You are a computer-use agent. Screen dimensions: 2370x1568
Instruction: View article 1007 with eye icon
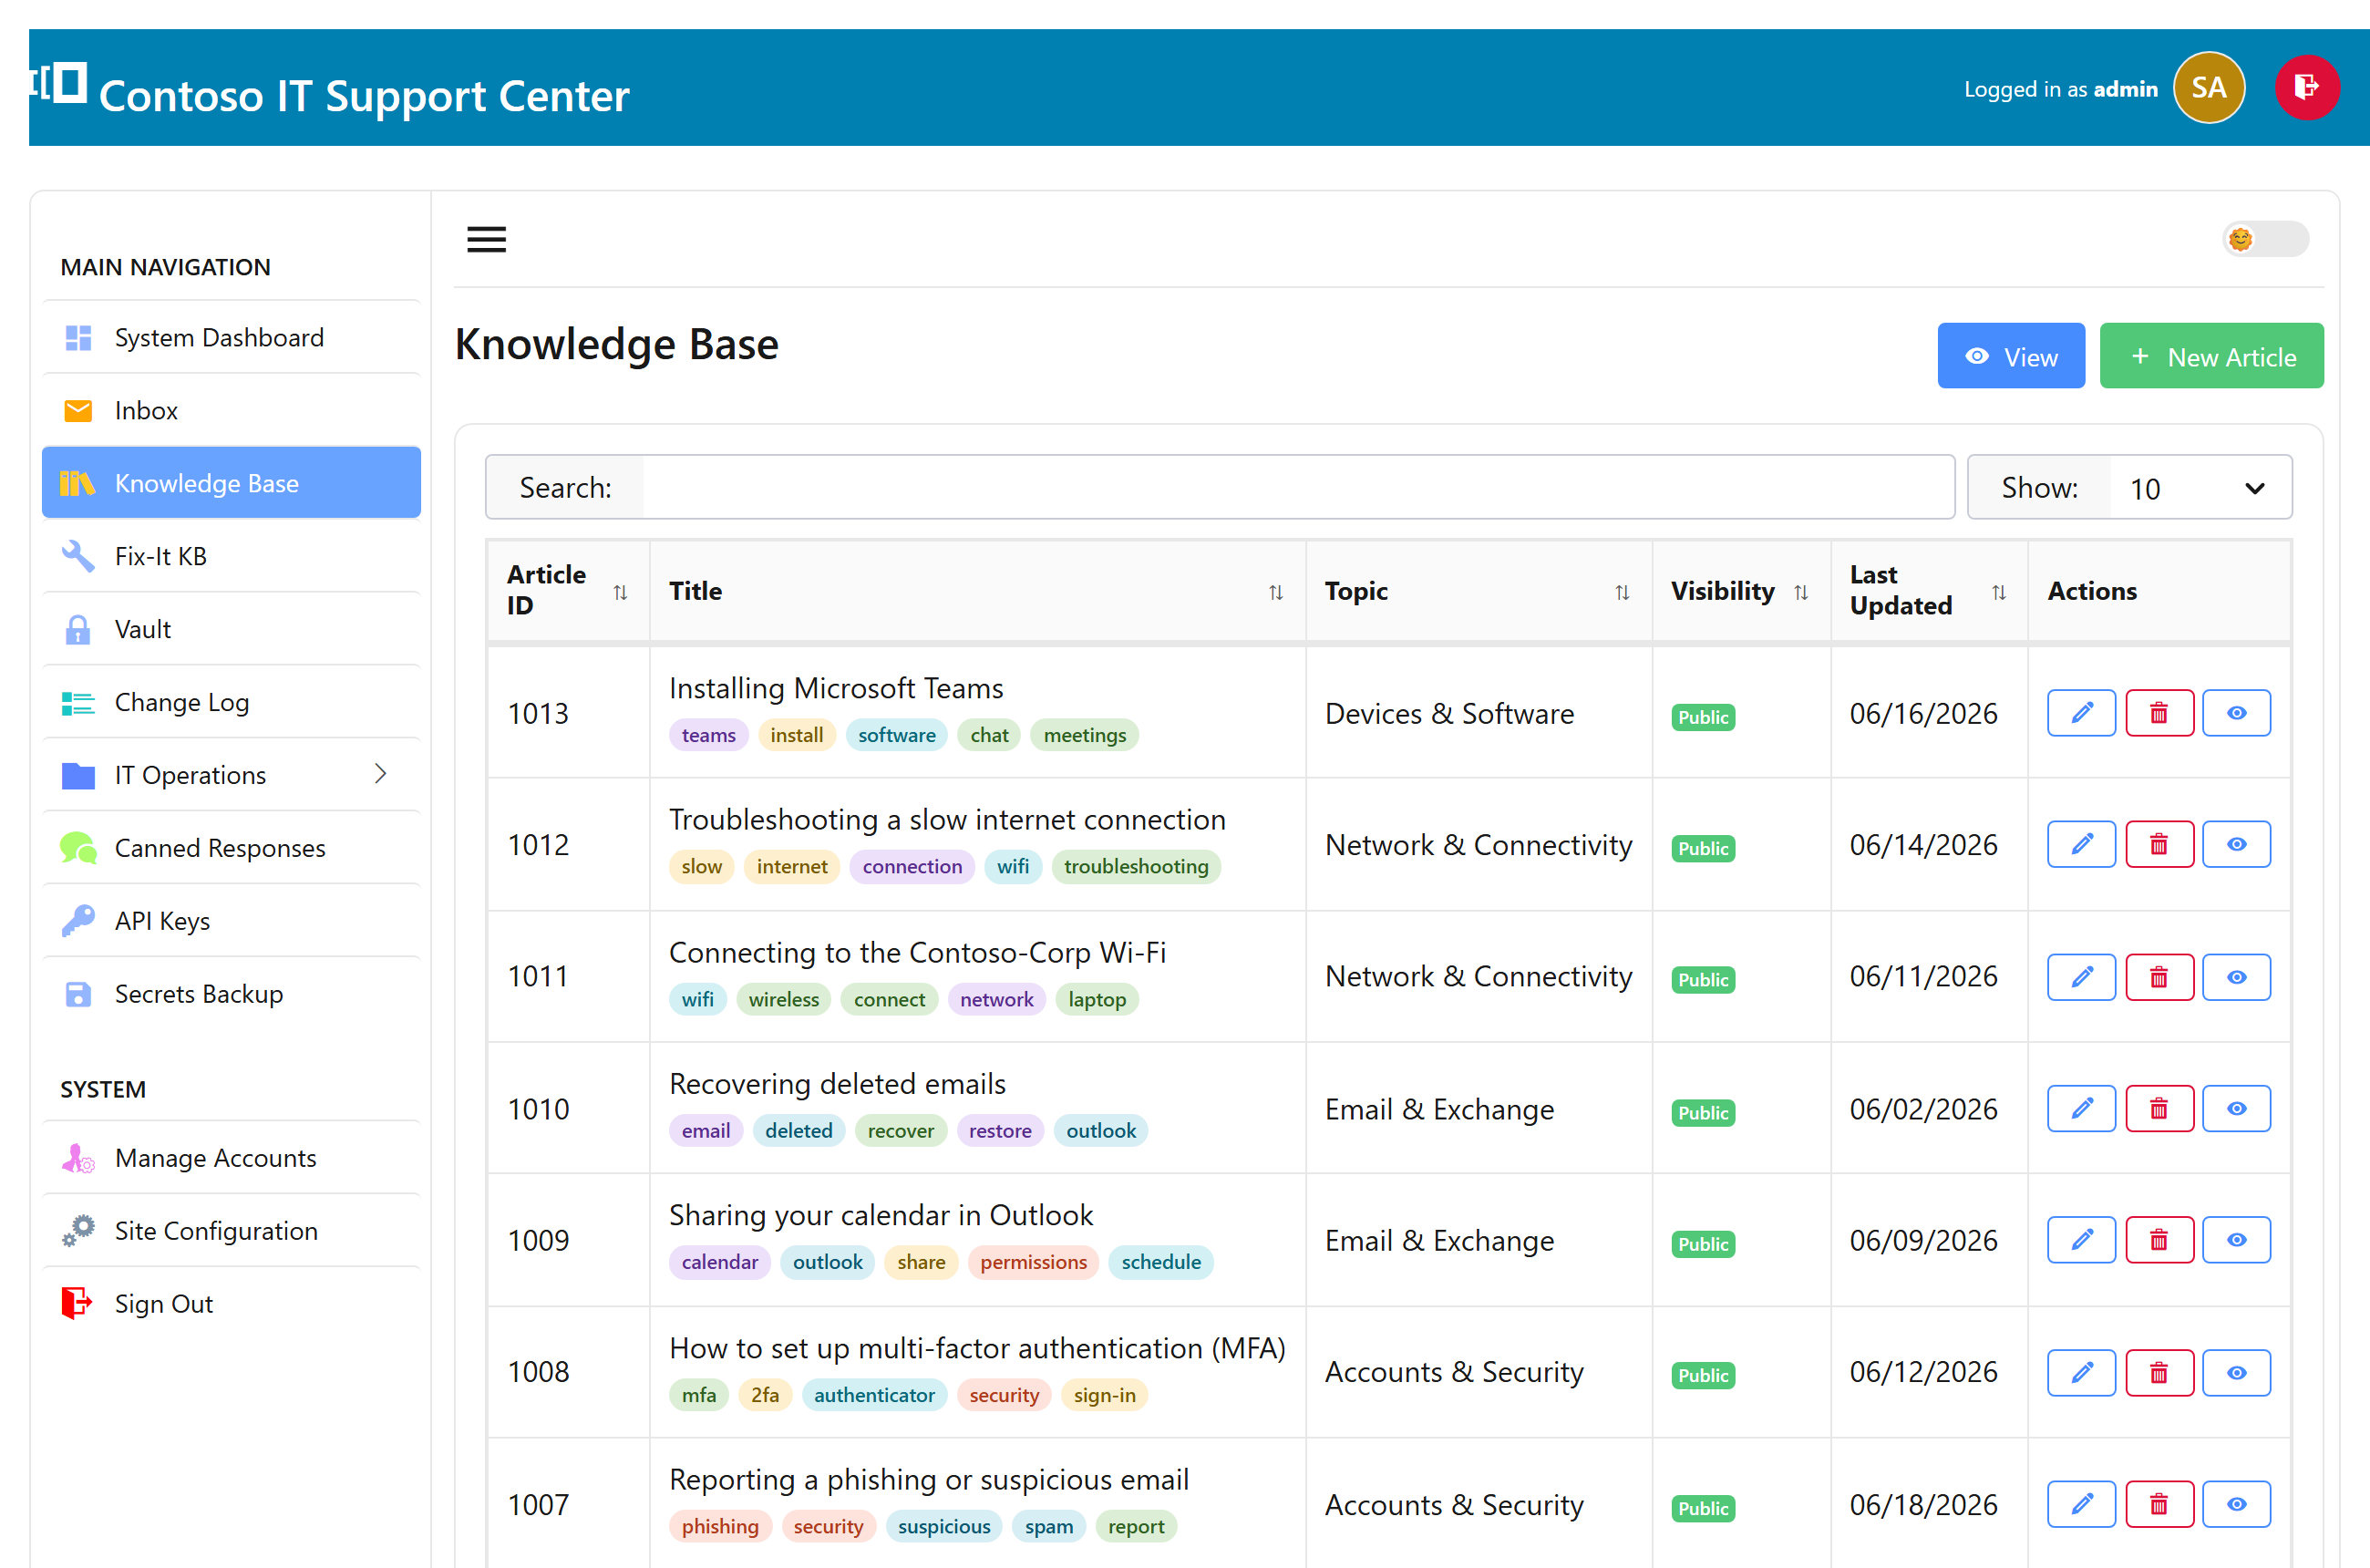pos(2236,1504)
